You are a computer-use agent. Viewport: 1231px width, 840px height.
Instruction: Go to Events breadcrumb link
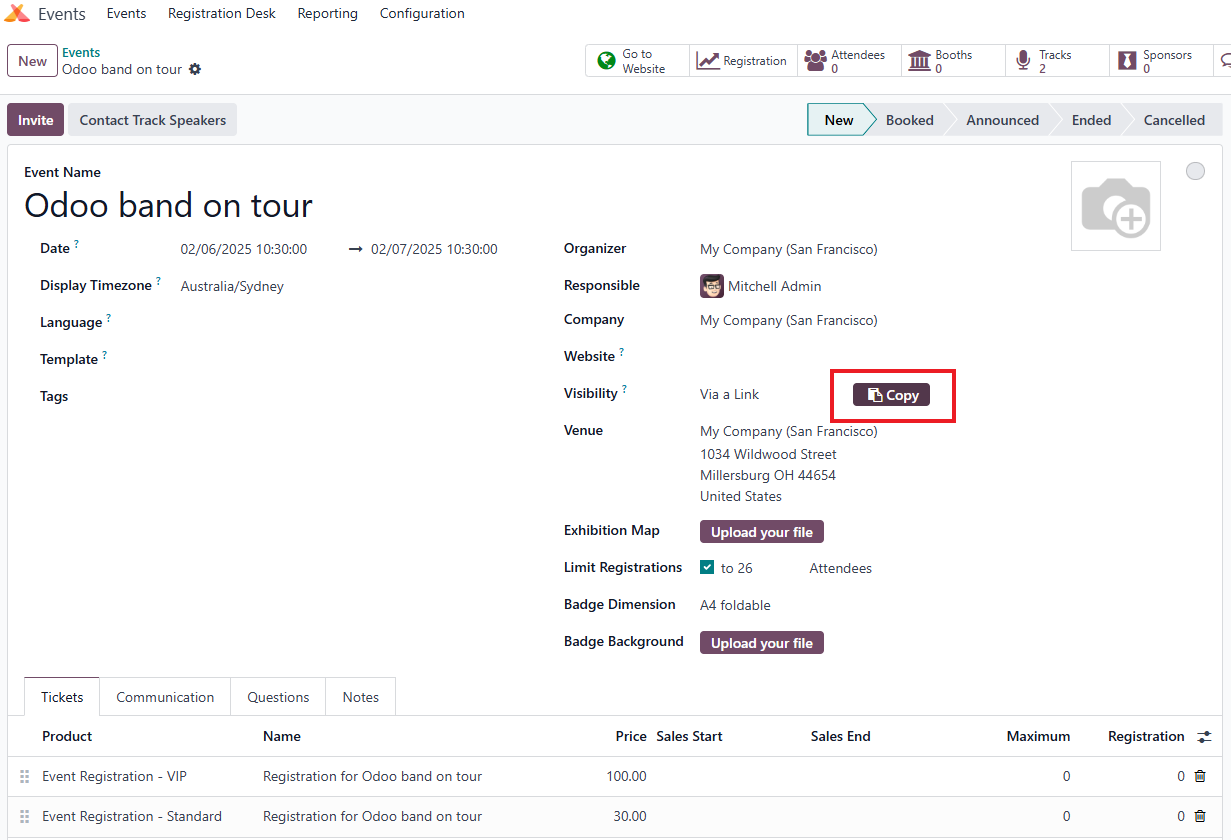point(81,53)
